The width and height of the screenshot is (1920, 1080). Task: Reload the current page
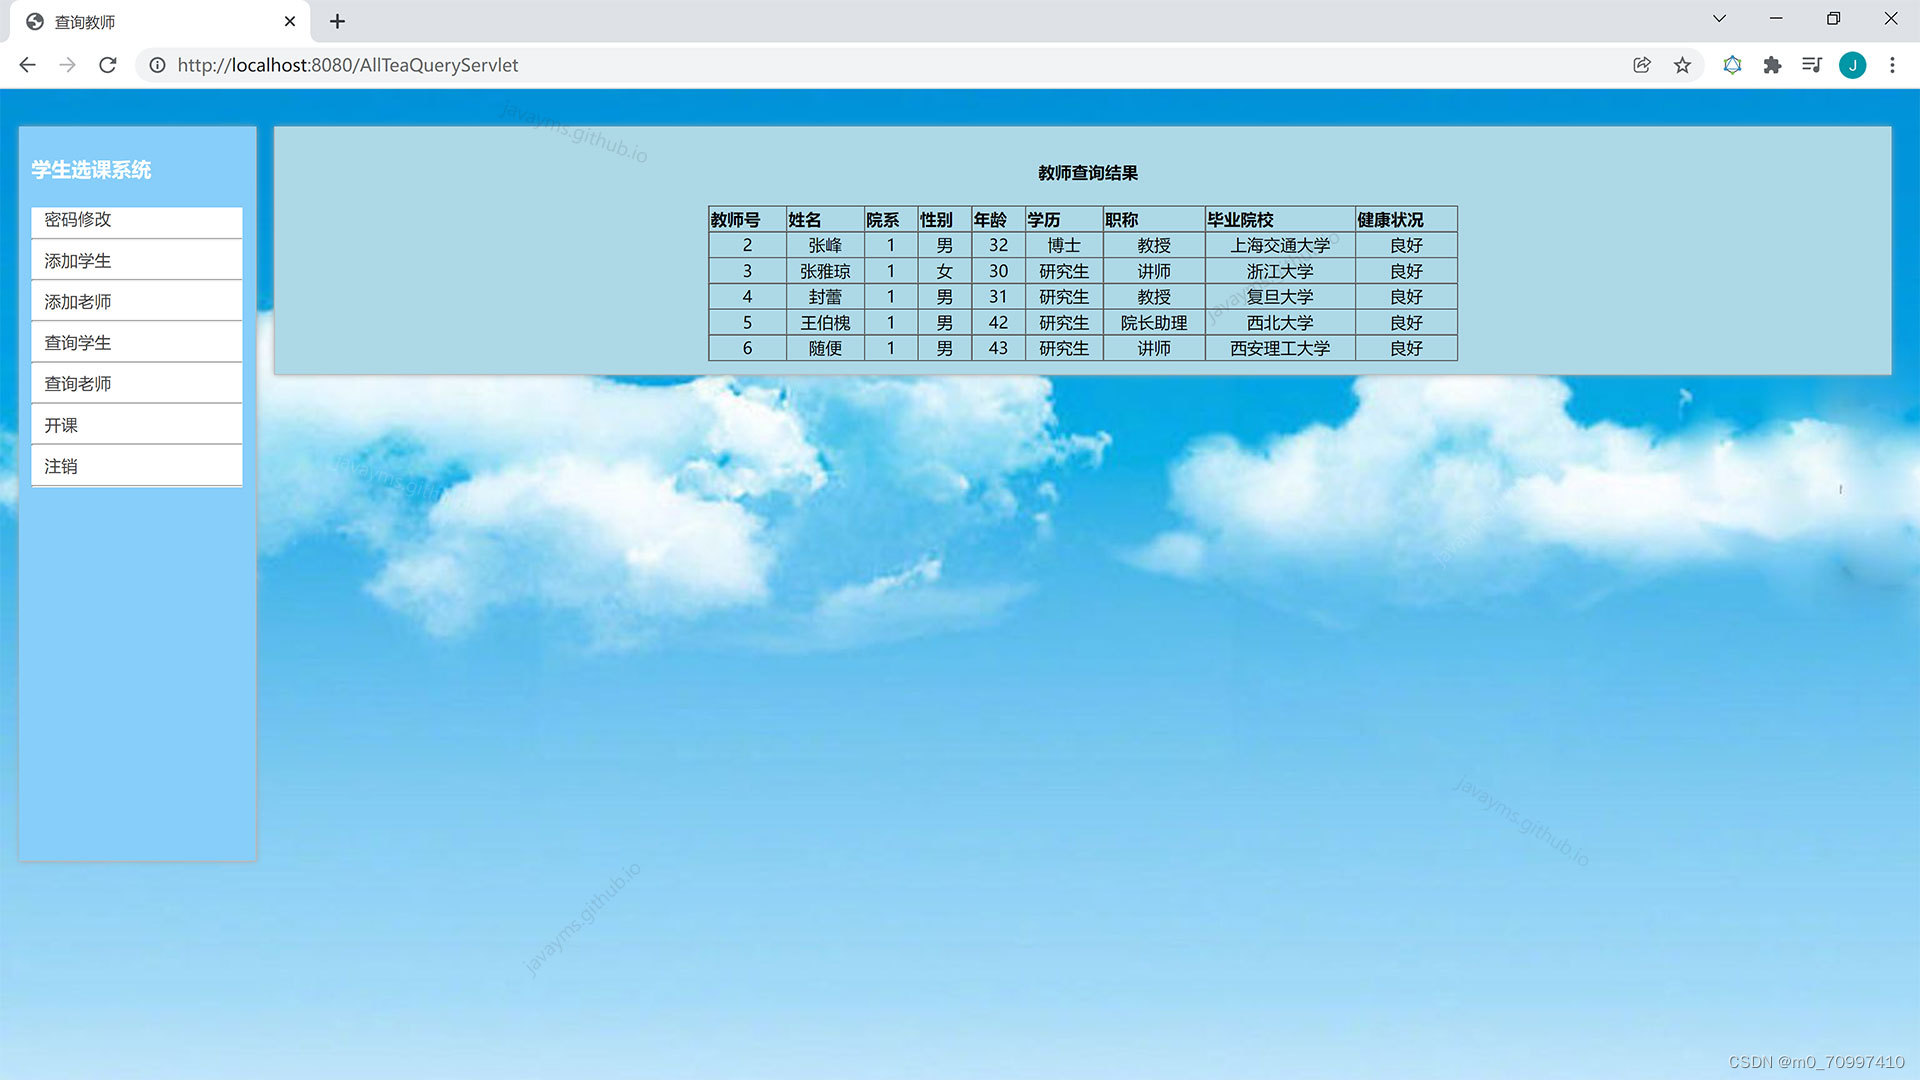point(108,65)
